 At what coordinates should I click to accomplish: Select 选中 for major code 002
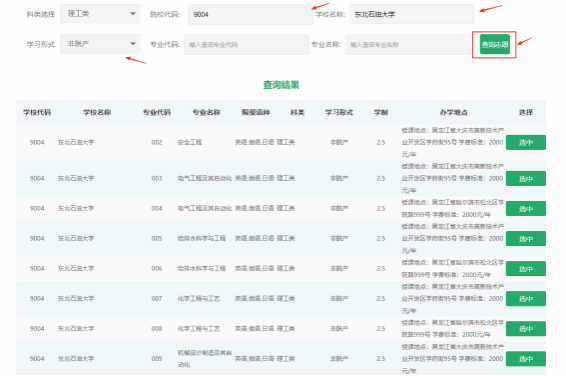[526, 143]
